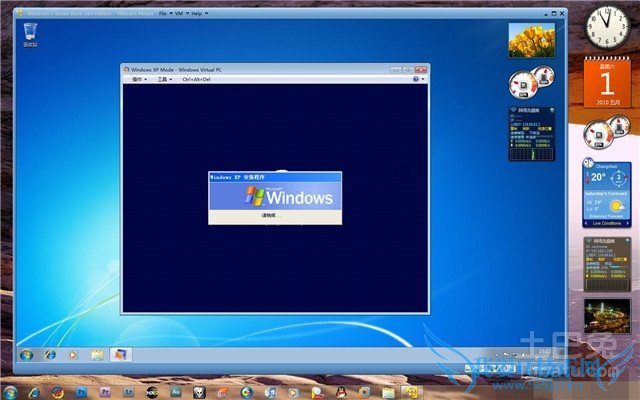This screenshot has height=400, width=640.
Task: Click the previous arrow in weather gadget footer
Action: 587,224
